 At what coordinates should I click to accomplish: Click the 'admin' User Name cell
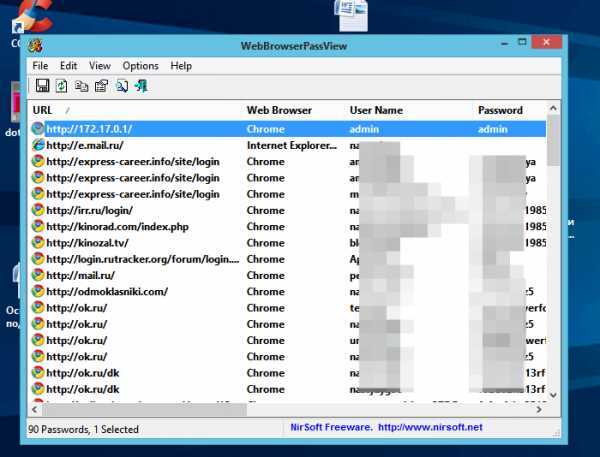[364, 129]
